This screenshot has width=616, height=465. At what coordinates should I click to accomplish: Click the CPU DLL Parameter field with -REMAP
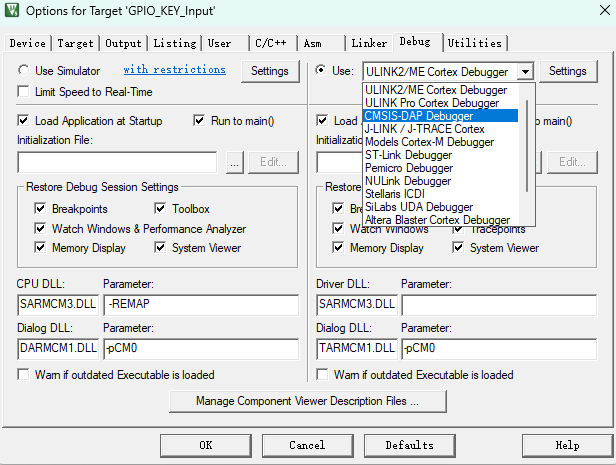[x=201, y=304]
